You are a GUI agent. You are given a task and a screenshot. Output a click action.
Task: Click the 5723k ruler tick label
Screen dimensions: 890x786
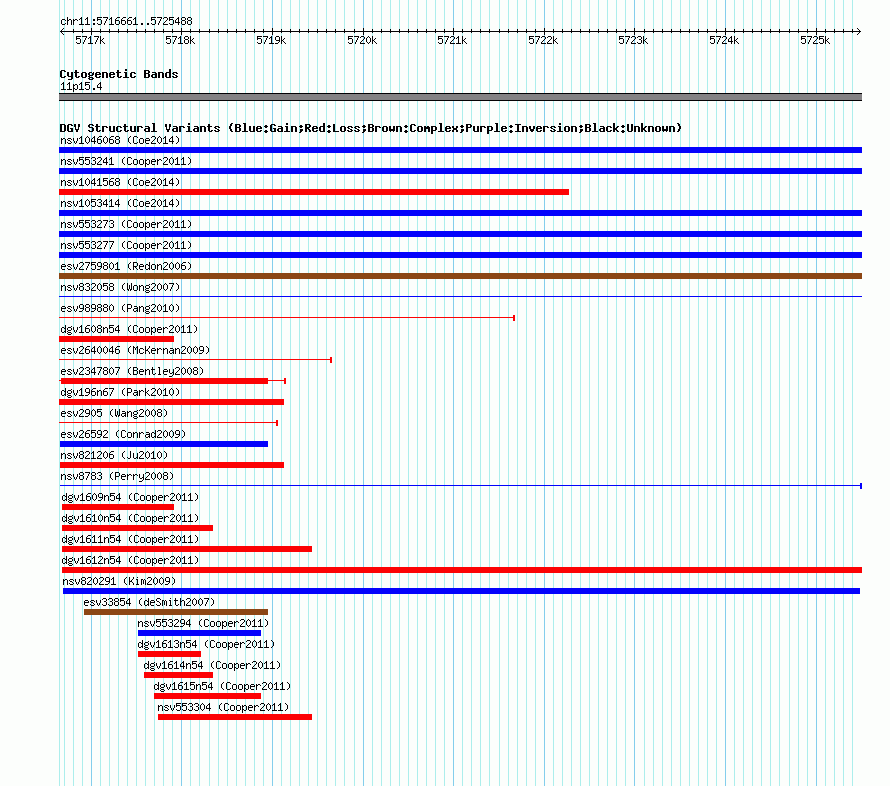[633, 40]
